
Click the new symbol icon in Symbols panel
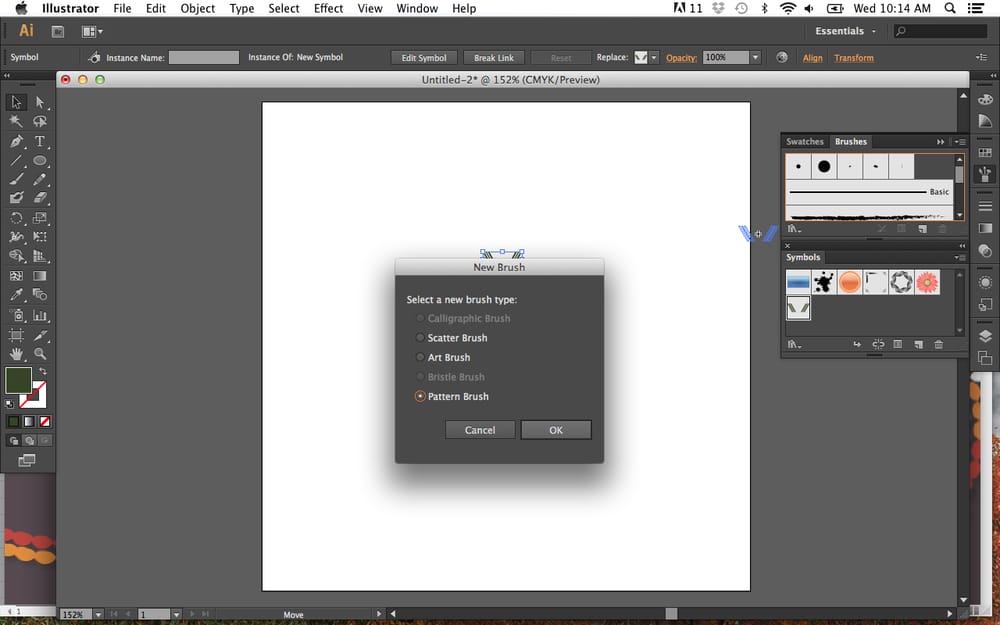pos(918,344)
